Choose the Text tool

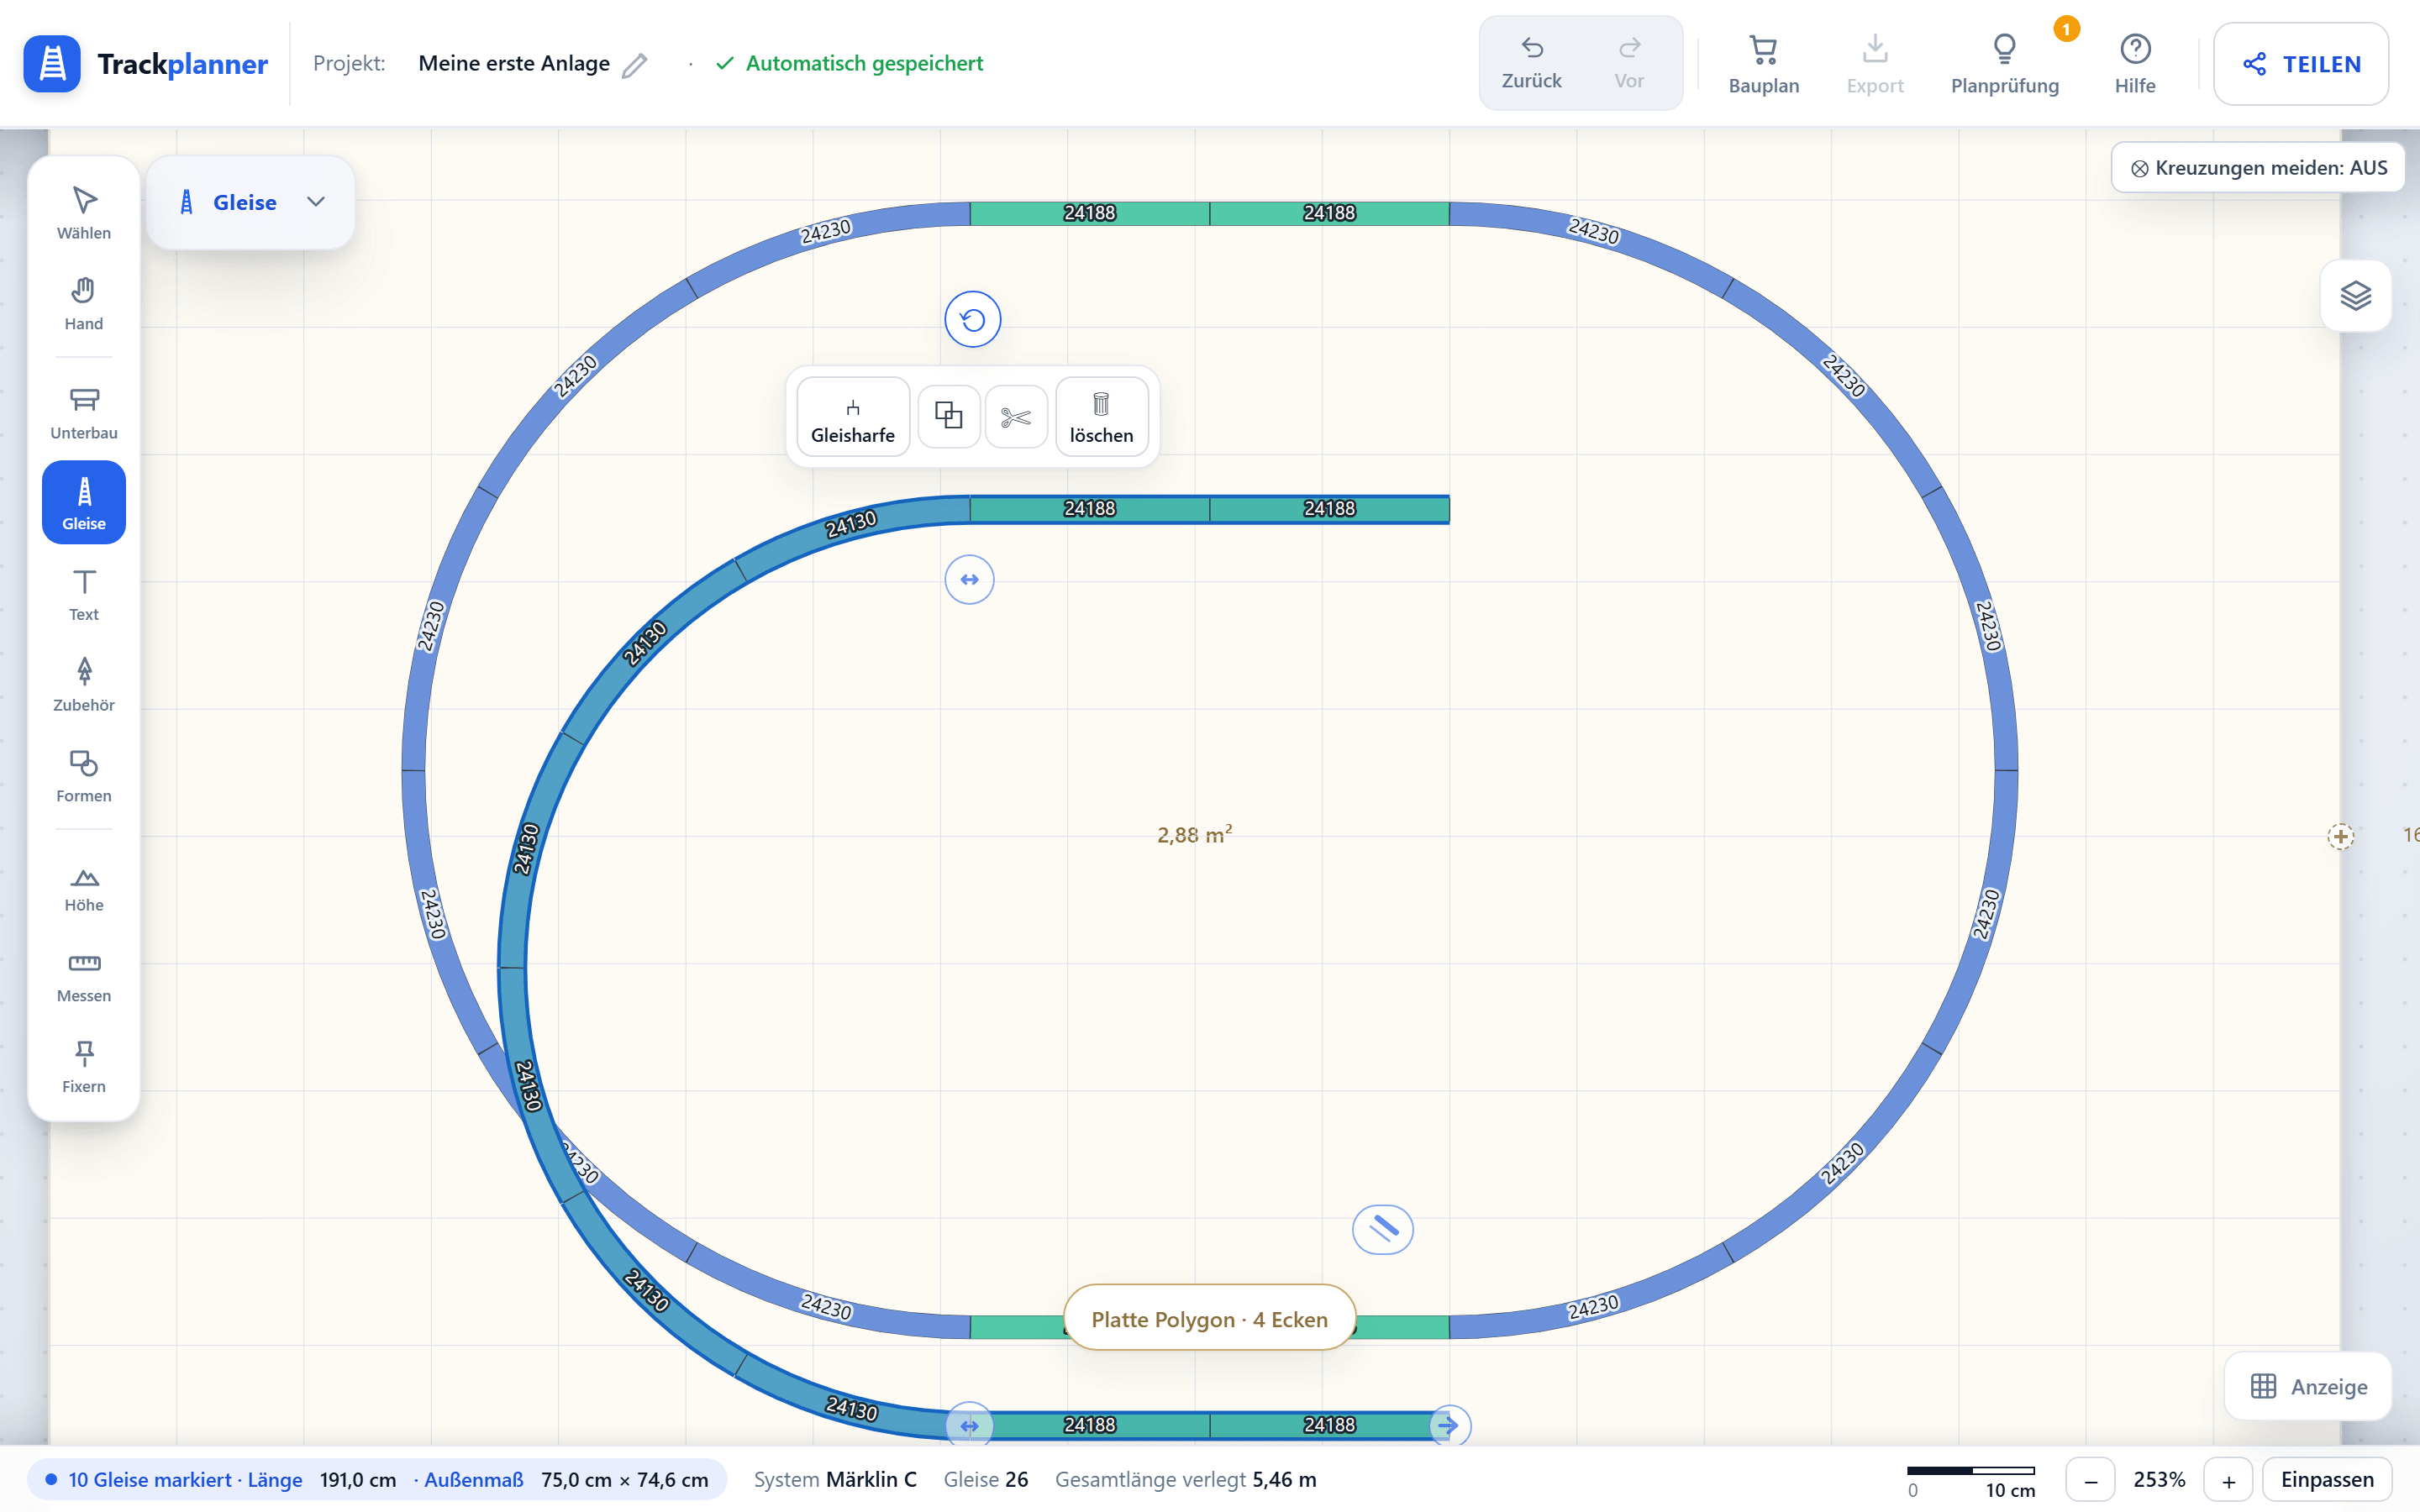pyautogui.click(x=84, y=595)
